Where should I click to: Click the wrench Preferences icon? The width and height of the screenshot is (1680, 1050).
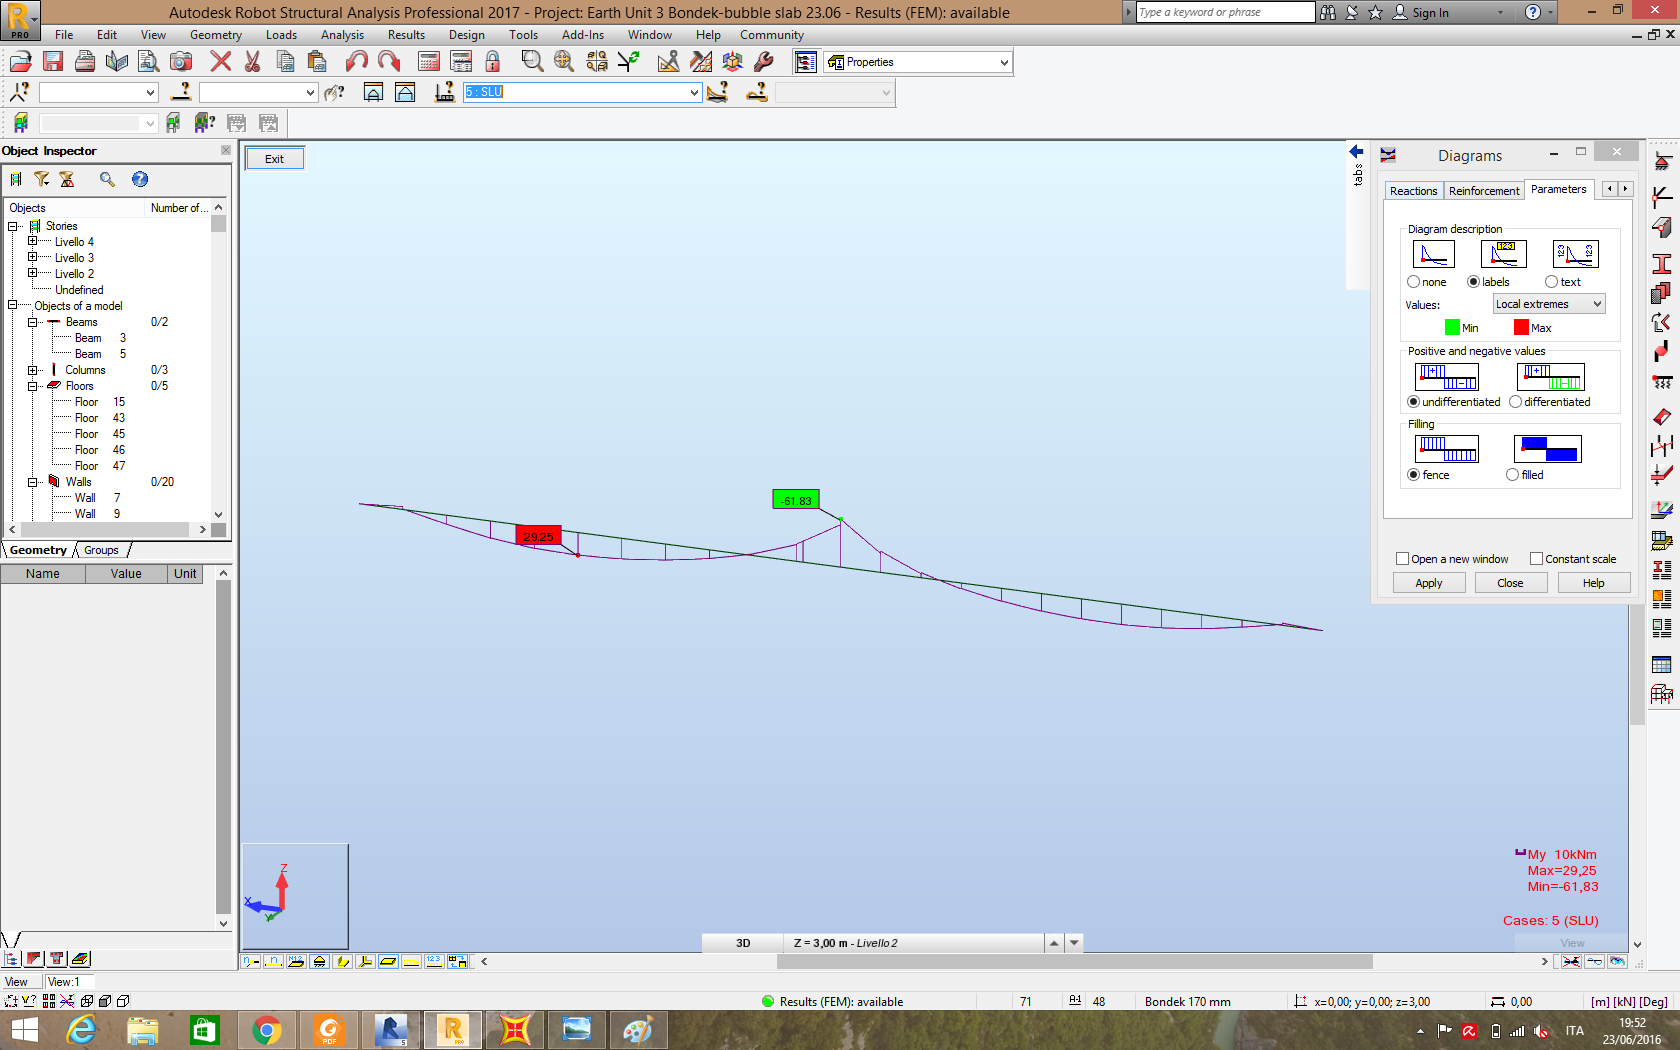pos(765,62)
